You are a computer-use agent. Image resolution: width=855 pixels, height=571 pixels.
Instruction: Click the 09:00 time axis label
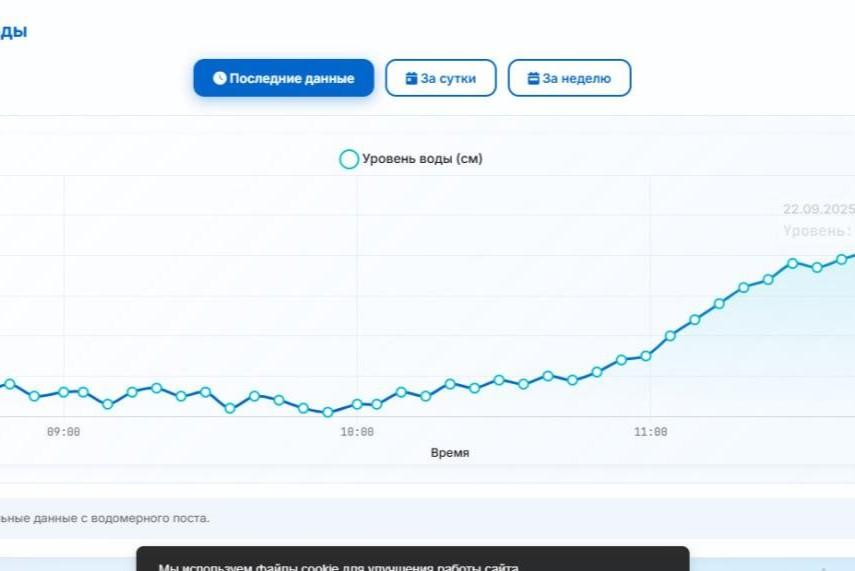(x=63, y=432)
